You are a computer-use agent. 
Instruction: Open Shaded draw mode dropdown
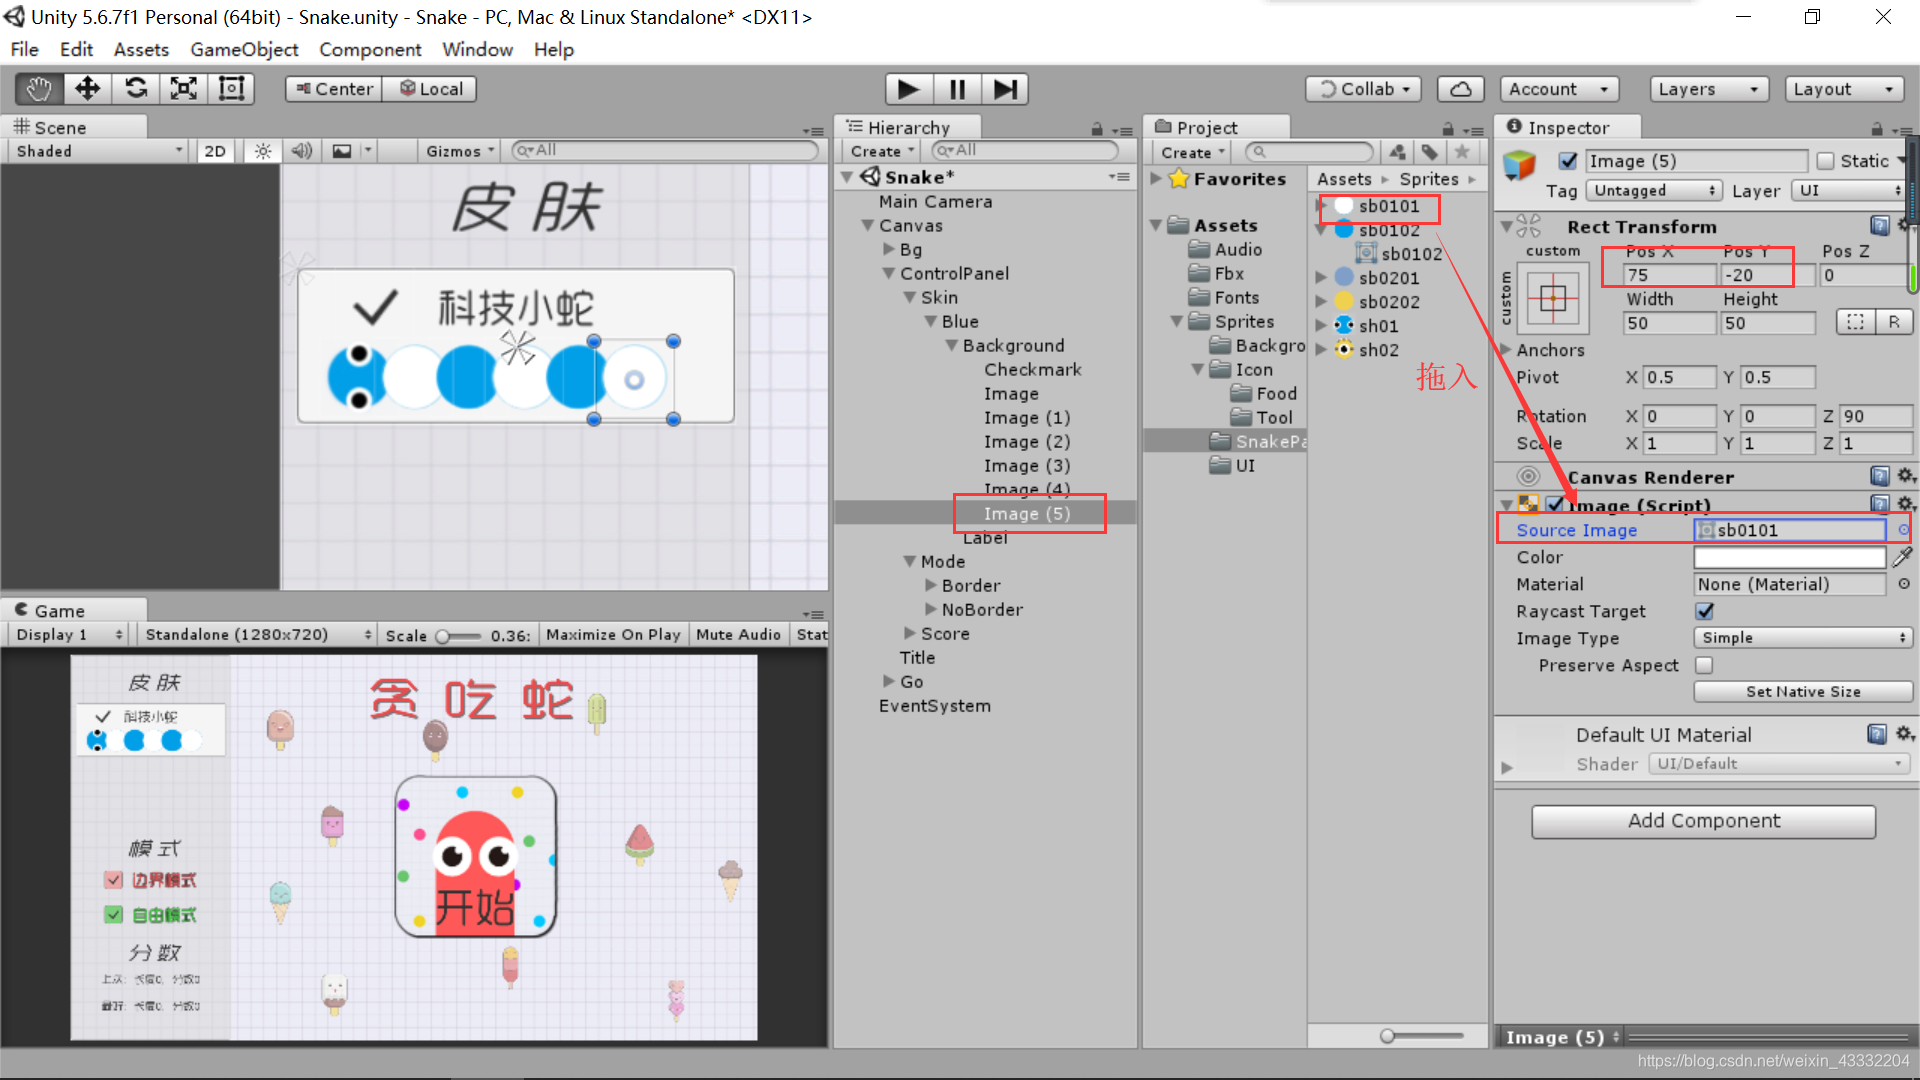pos(99,151)
